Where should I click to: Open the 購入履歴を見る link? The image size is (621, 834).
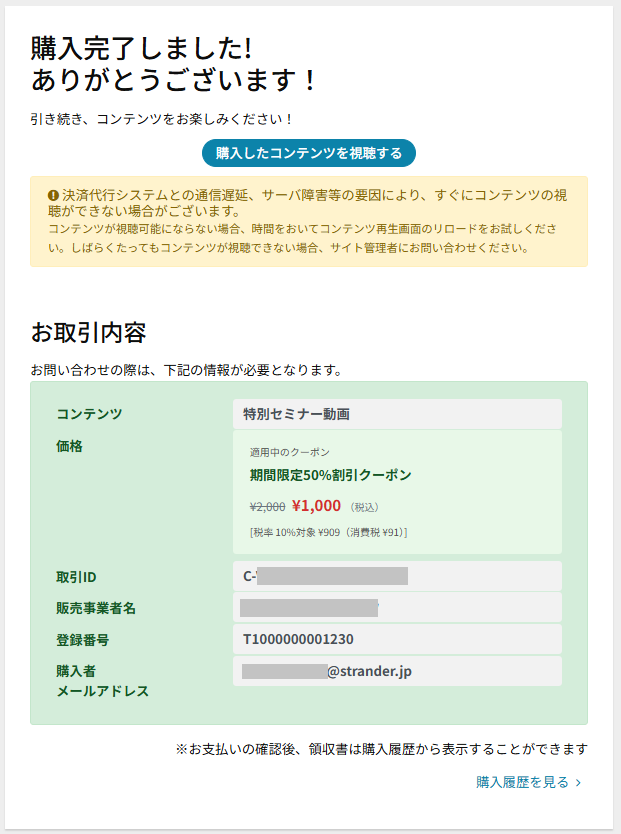pos(522,782)
